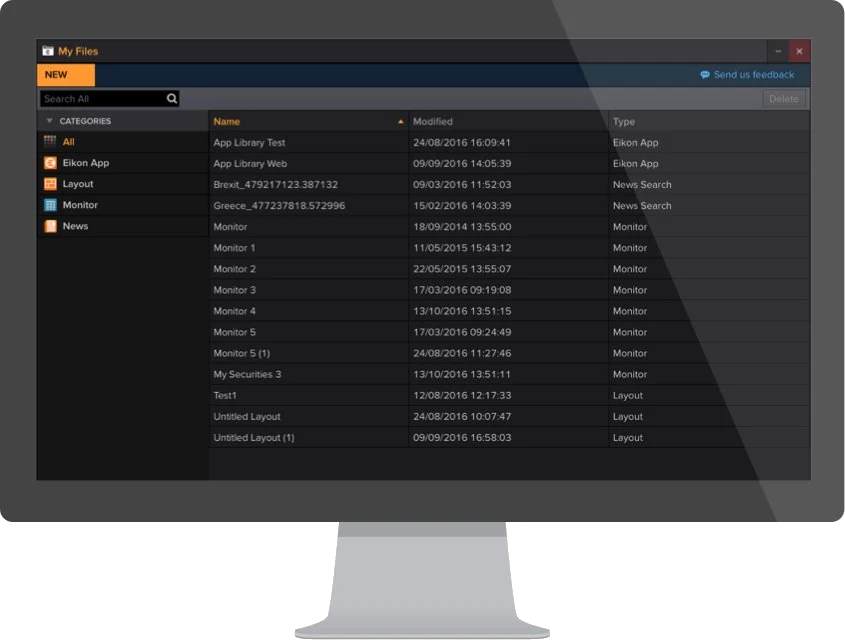
Task: Click Layout type in Test1 row
Action: (627, 395)
